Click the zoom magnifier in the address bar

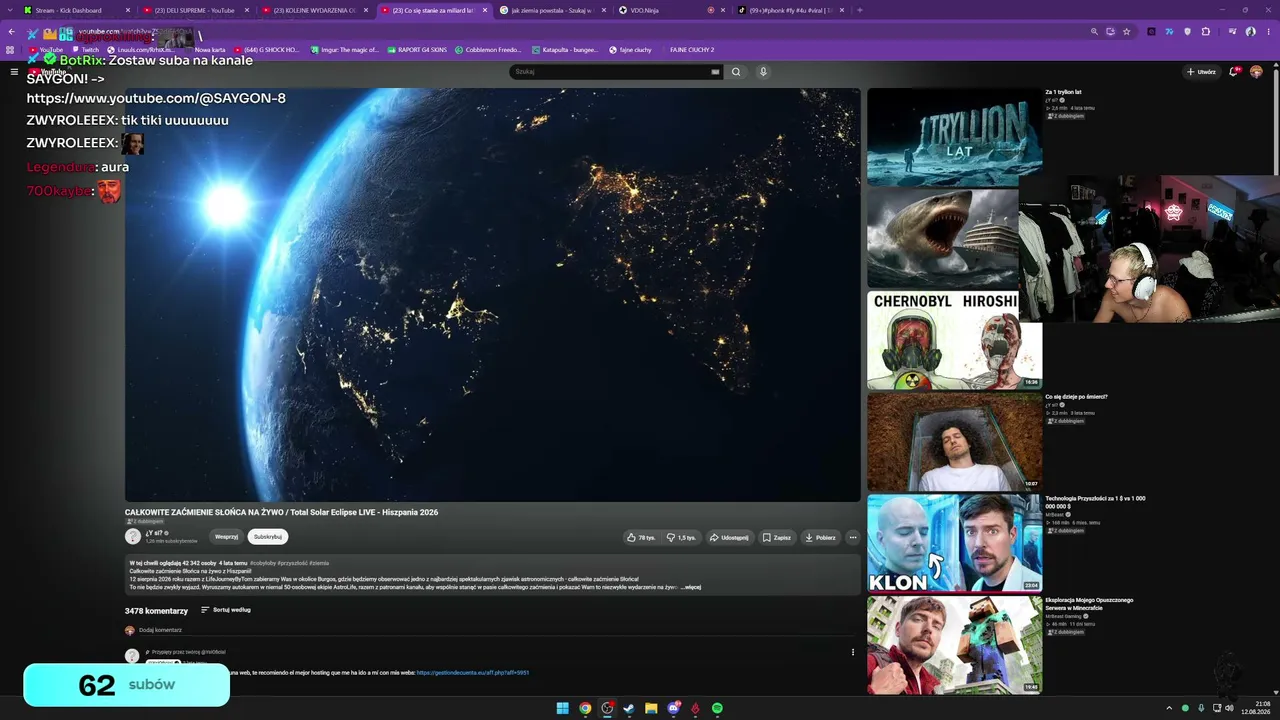tap(1095, 31)
